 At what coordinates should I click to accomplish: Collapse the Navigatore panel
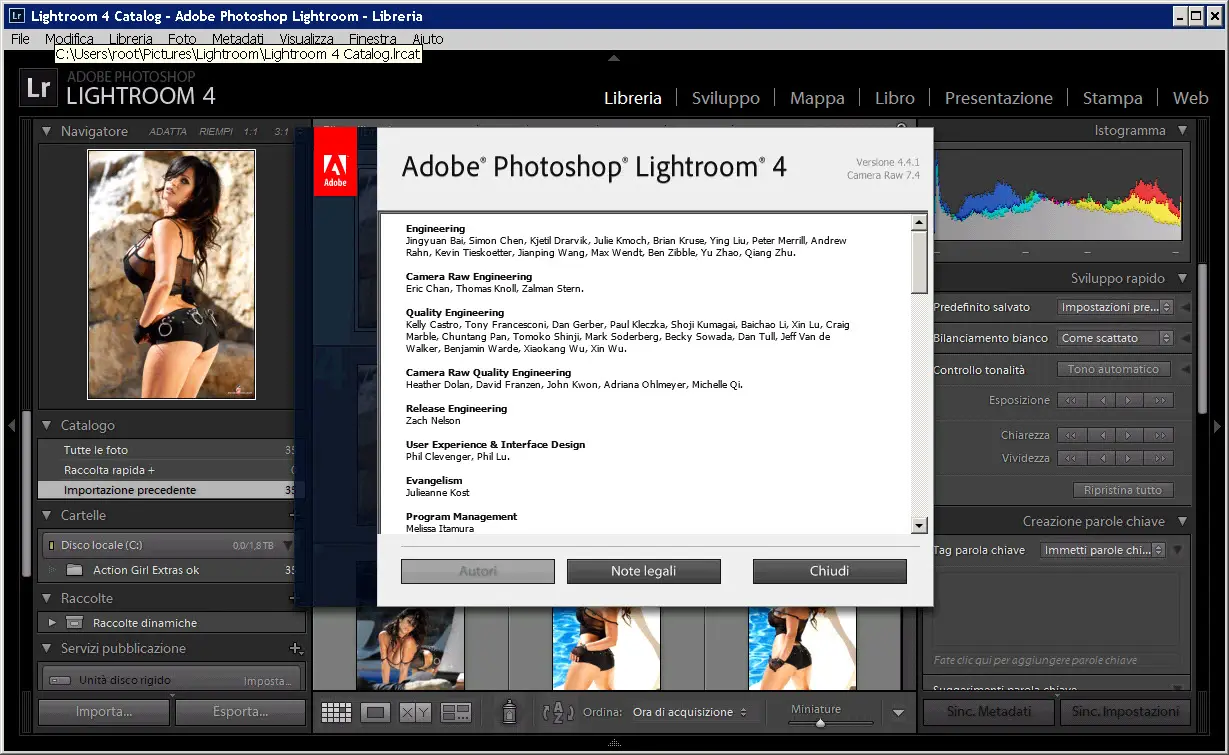tap(46, 131)
